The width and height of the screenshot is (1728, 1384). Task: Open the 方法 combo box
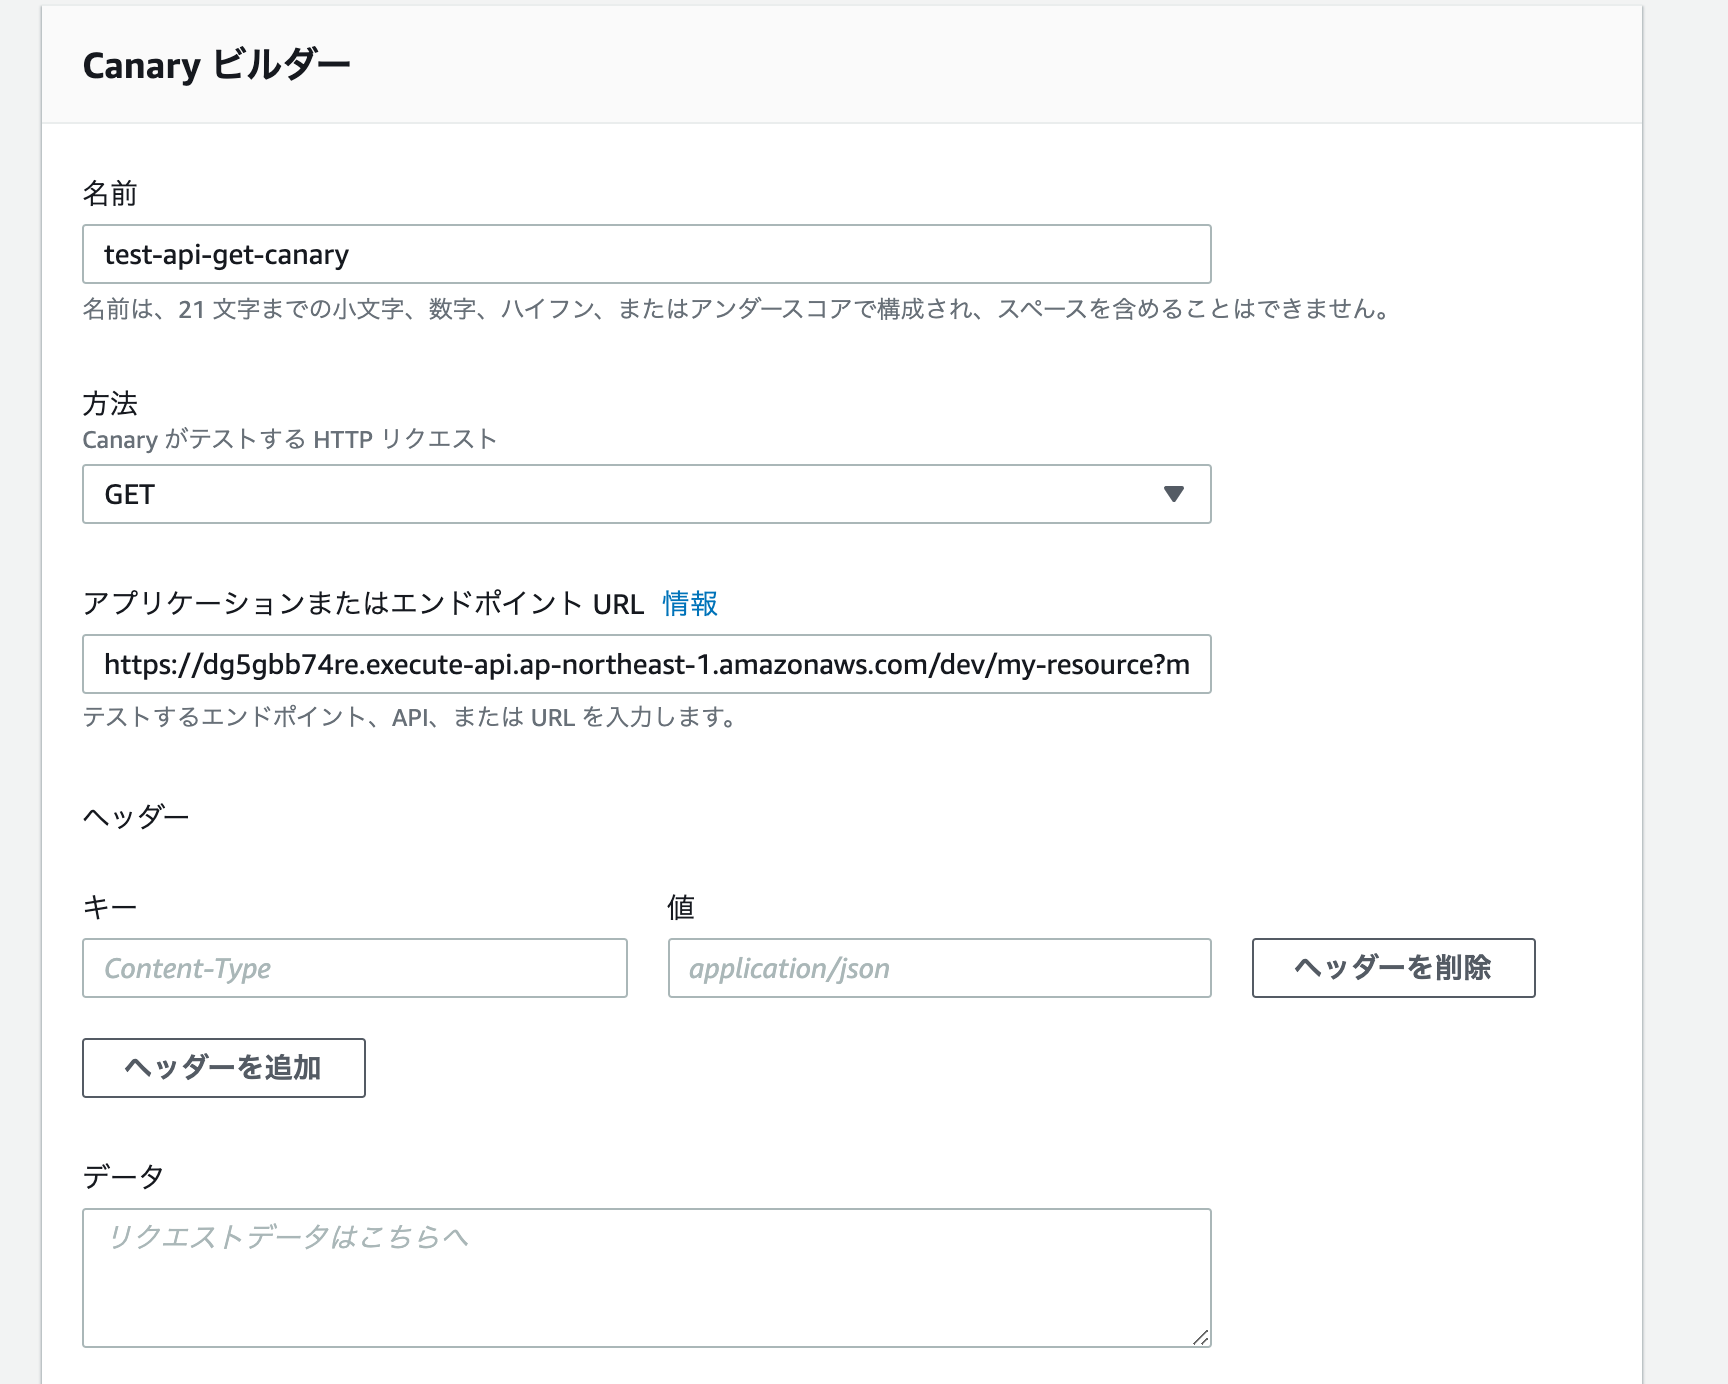[646, 494]
